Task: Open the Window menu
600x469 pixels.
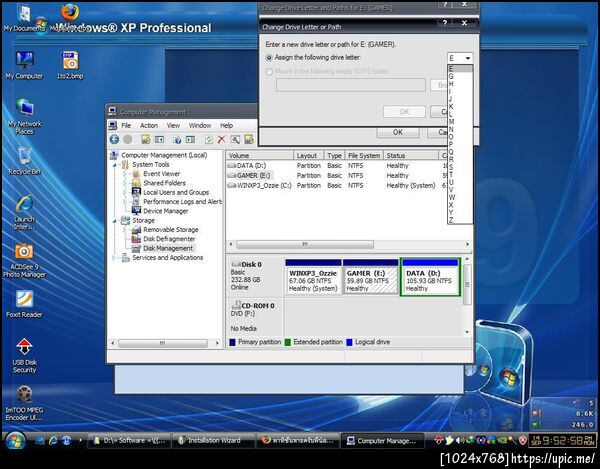Action: tap(200, 125)
